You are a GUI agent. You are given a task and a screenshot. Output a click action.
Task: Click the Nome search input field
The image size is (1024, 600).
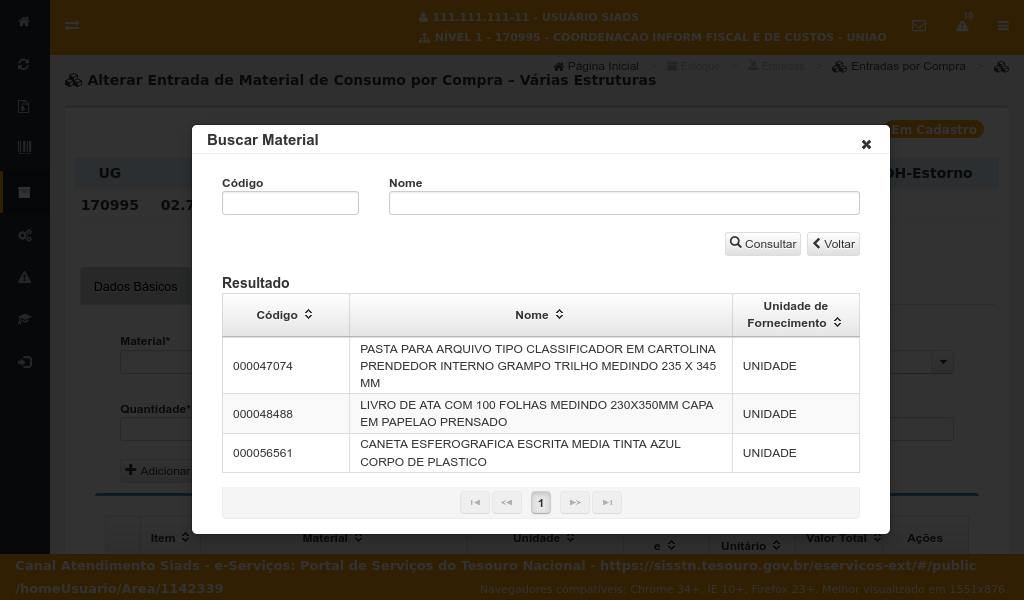[x=624, y=203]
